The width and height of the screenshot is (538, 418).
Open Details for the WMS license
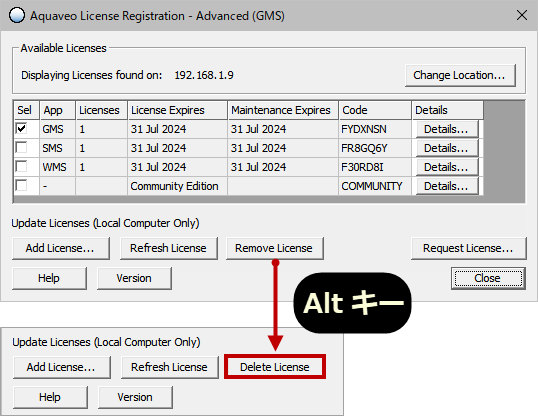pos(447,167)
